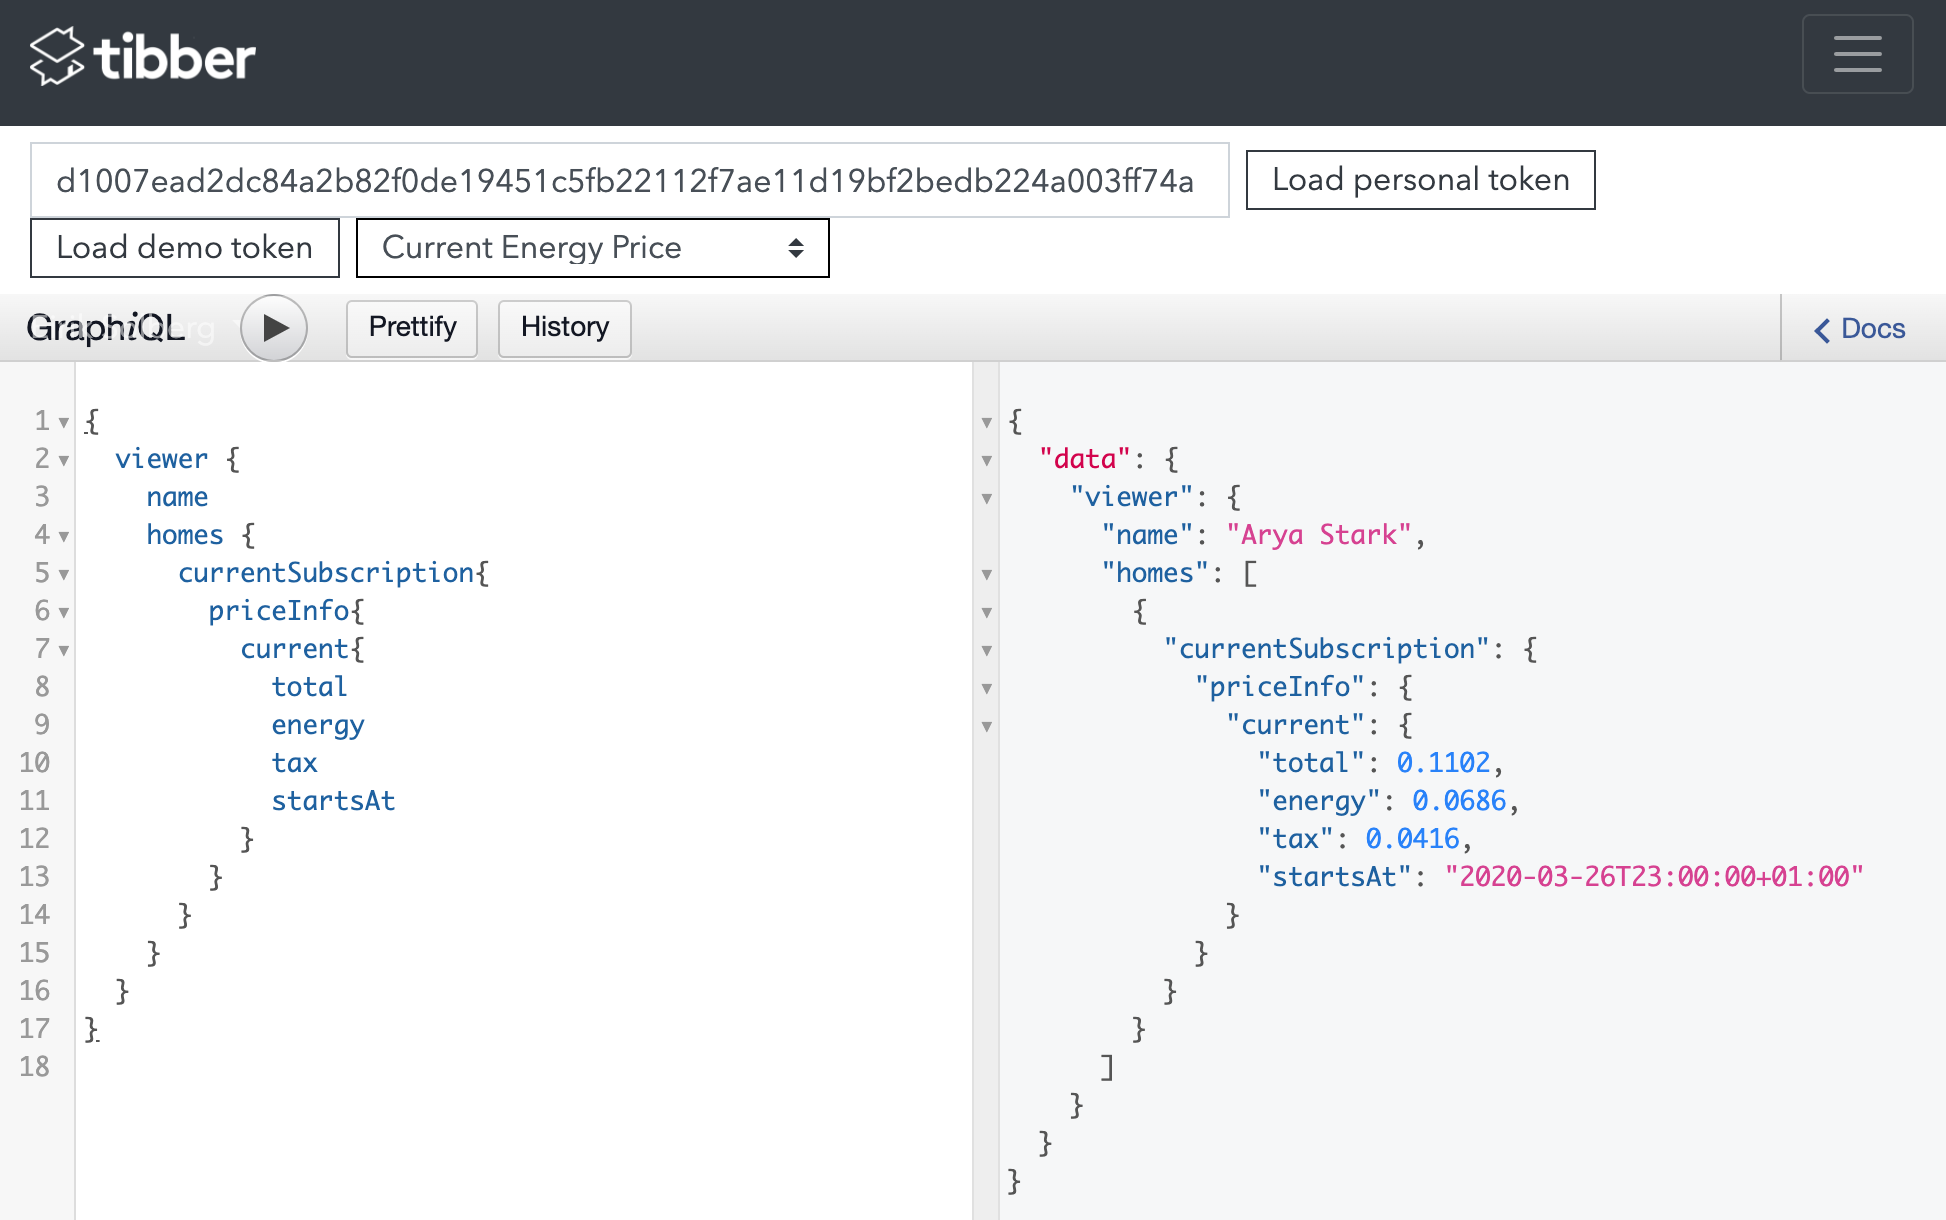Click the 0.0686 energy value
The width and height of the screenshot is (1946, 1220).
[1459, 801]
